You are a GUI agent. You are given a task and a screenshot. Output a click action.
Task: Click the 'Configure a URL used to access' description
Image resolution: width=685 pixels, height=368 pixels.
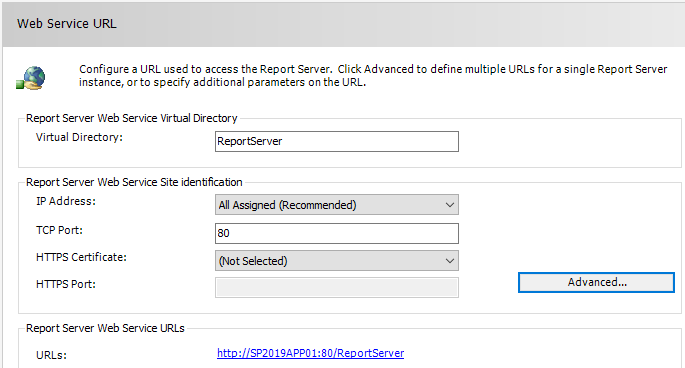[x=373, y=76]
